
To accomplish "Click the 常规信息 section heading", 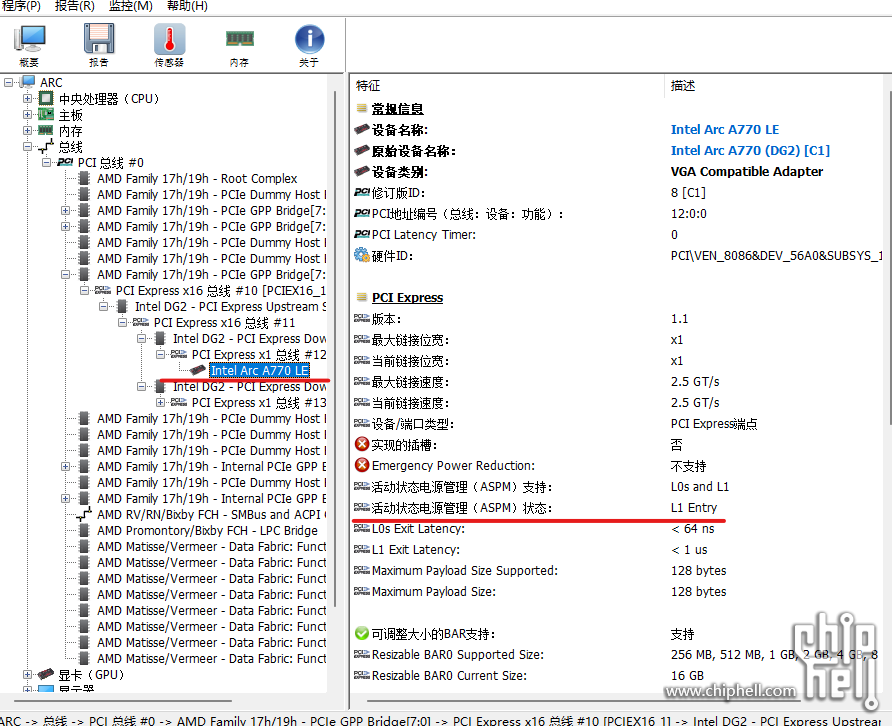I will [397, 109].
